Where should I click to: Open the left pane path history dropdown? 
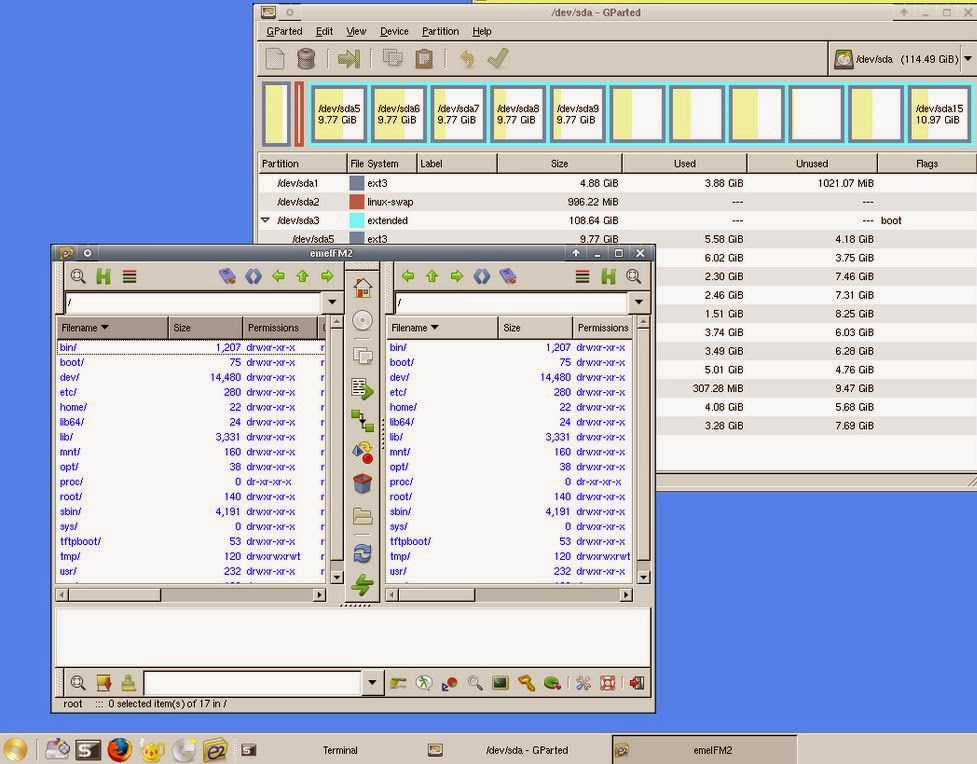(331, 302)
